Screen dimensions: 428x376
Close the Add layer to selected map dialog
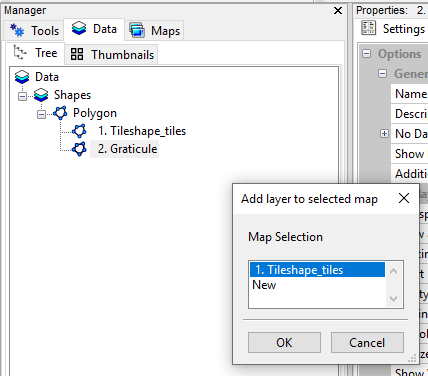(x=404, y=198)
